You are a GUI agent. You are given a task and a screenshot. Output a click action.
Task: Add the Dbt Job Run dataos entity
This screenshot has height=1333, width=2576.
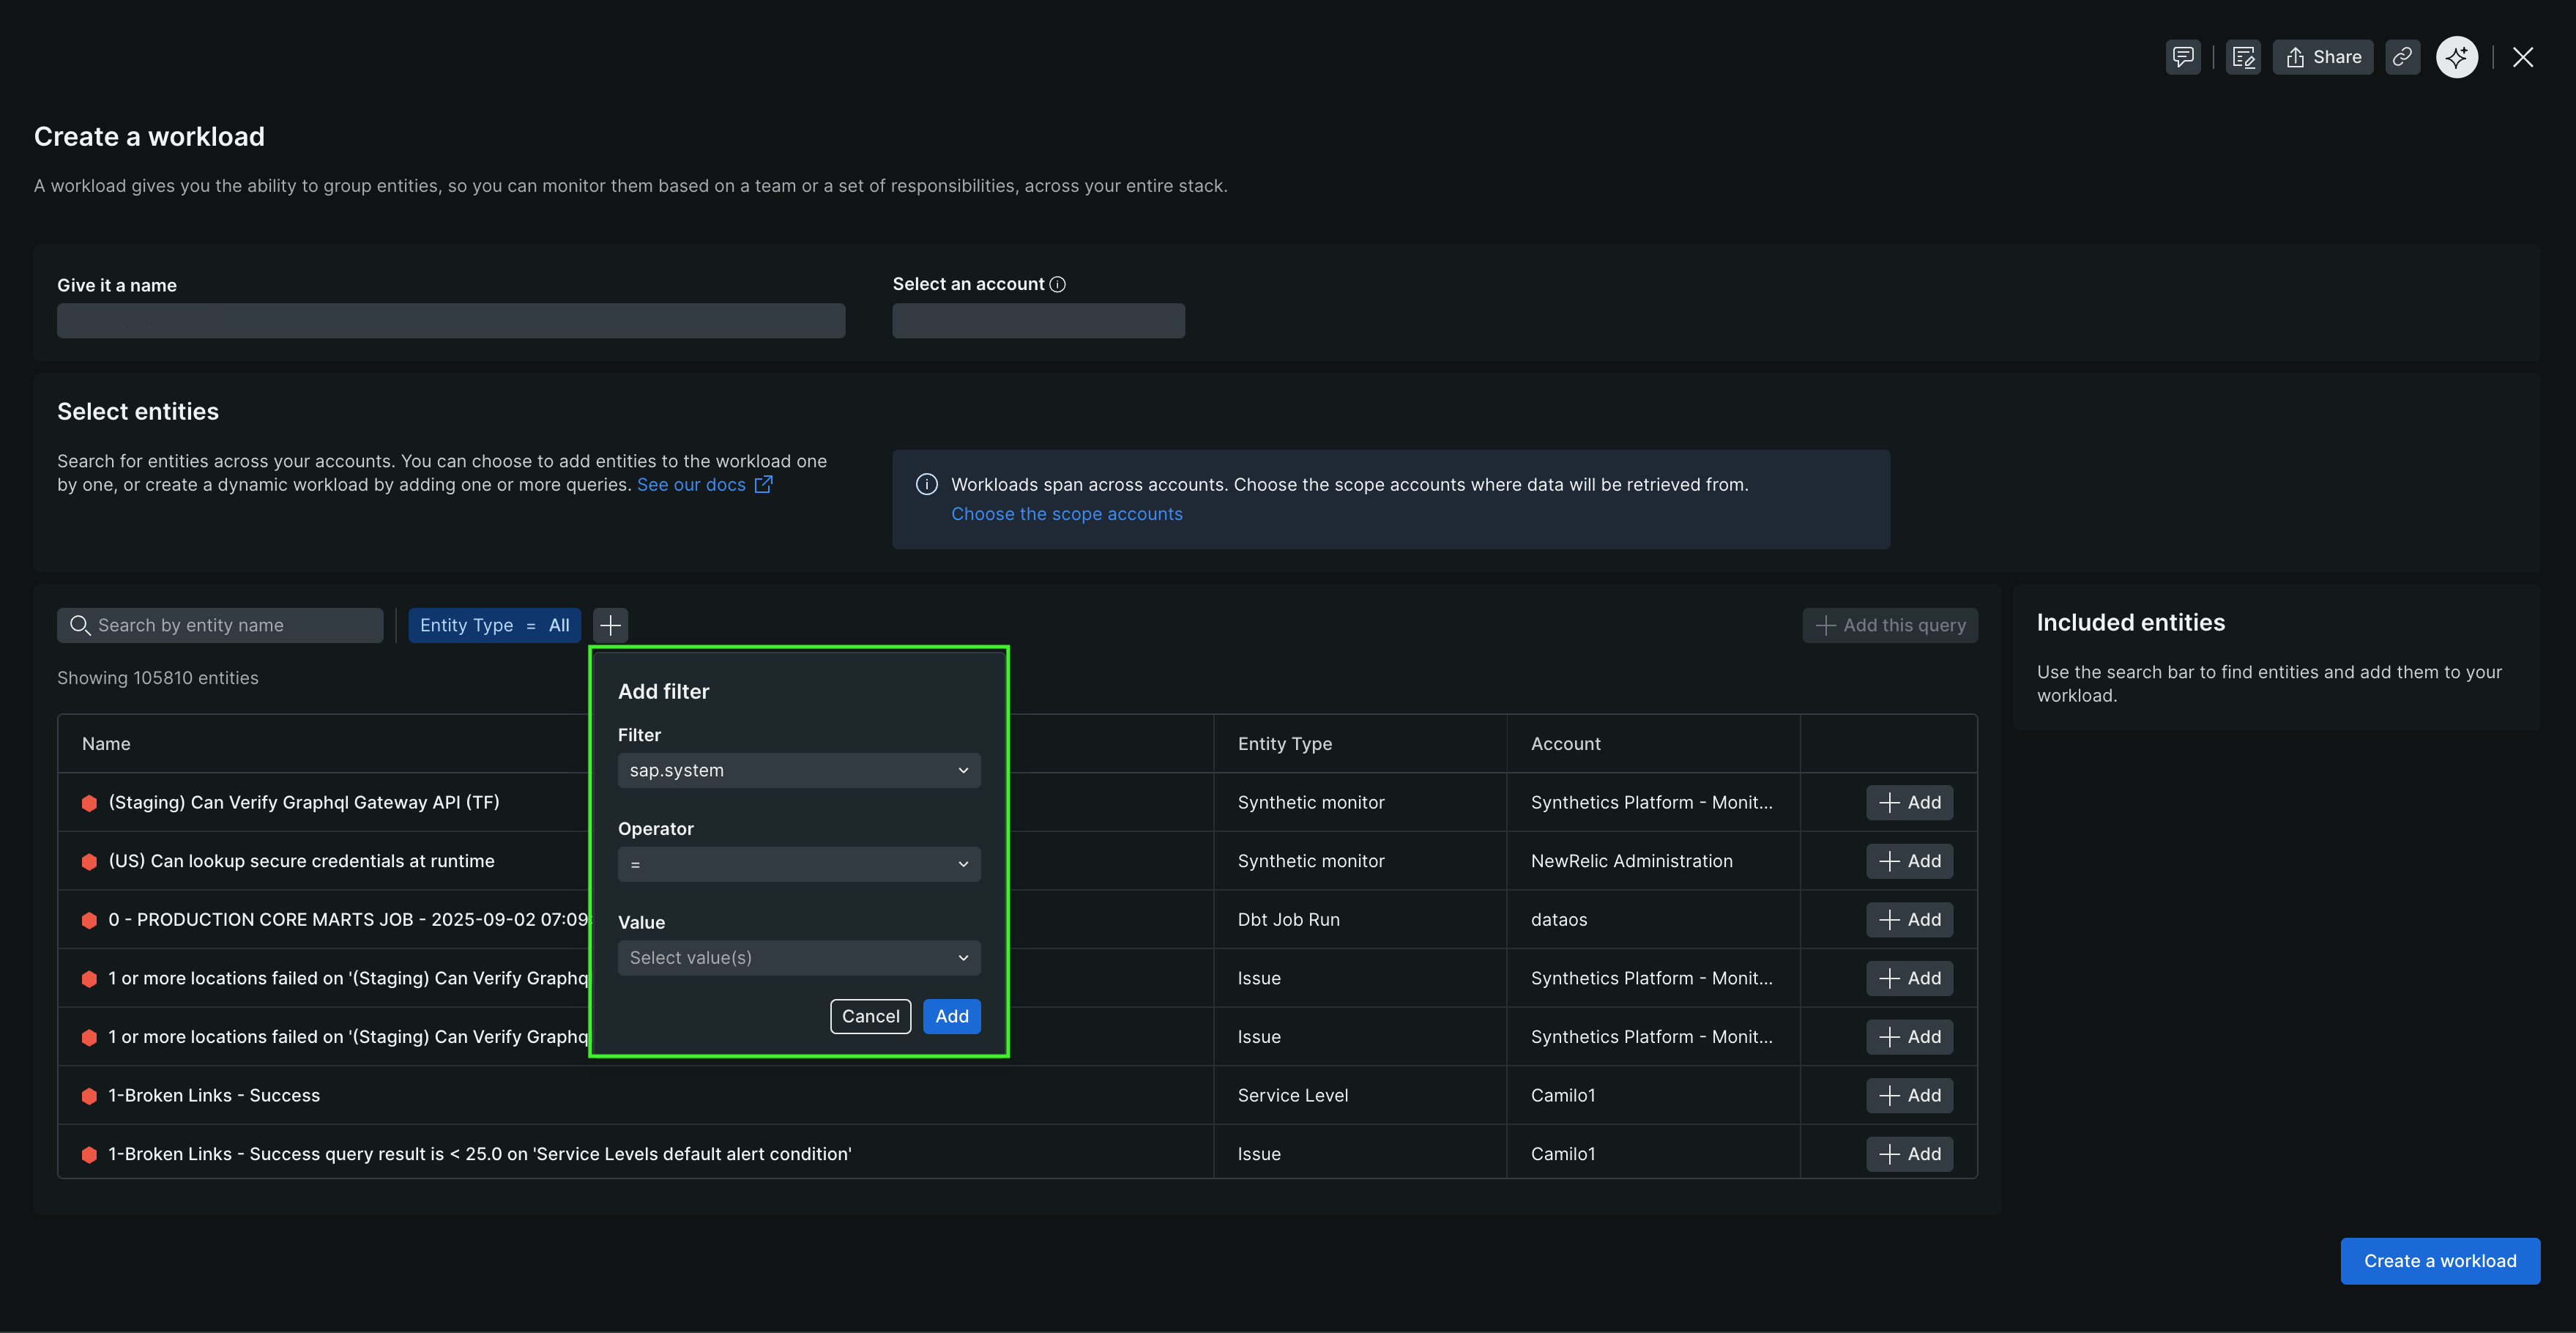click(1908, 920)
